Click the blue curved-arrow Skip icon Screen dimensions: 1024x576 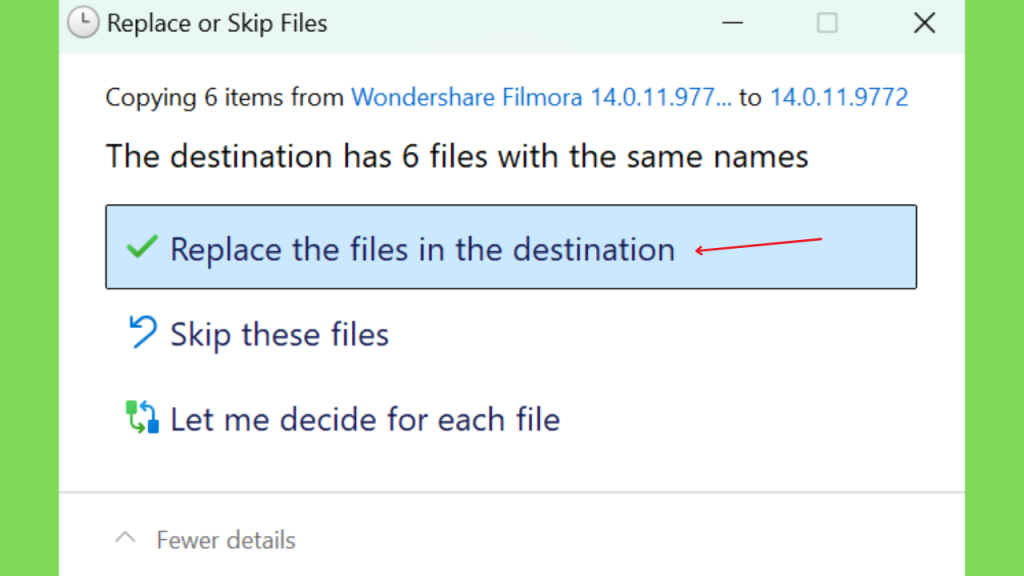[x=142, y=332]
